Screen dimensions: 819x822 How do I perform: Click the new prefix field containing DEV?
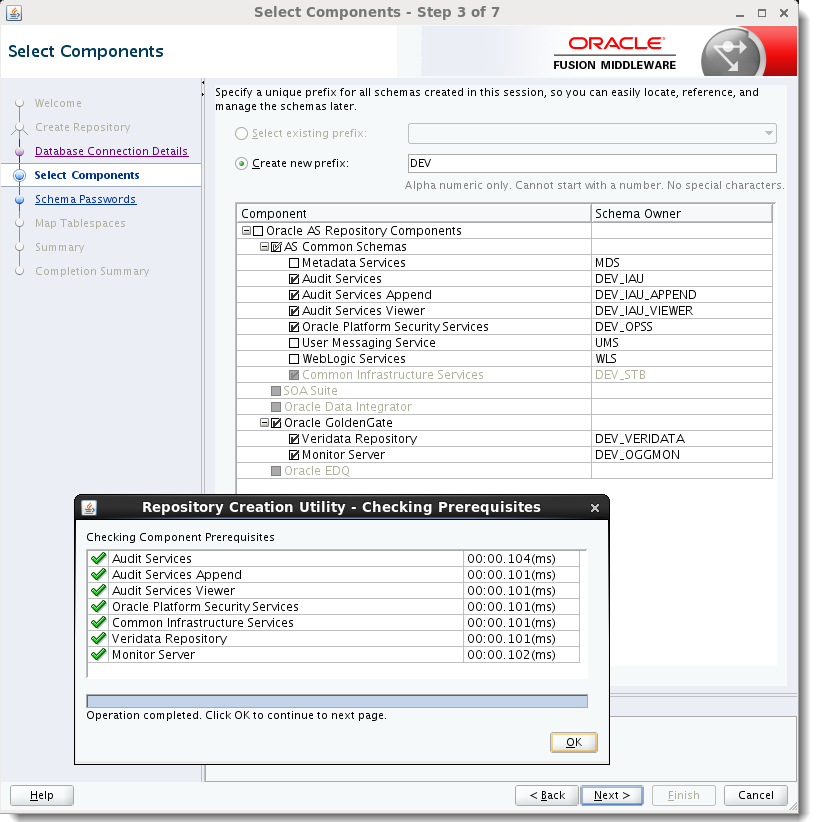[x=592, y=163]
